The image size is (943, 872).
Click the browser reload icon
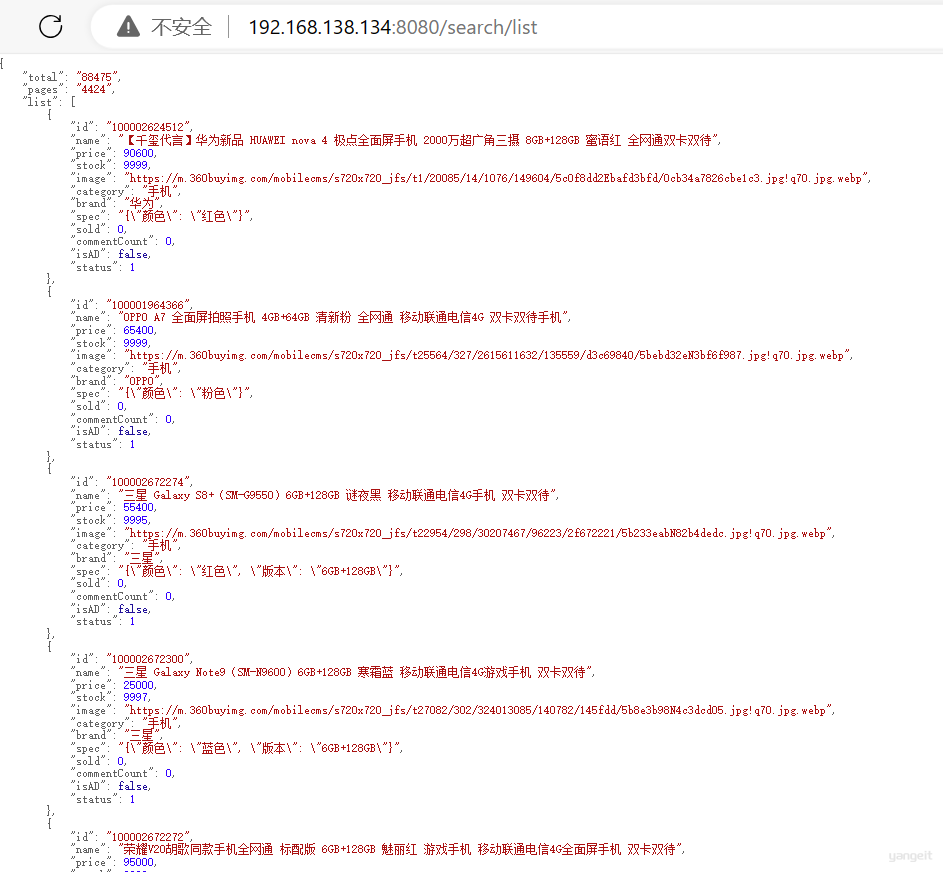pyautogui.click(x=51, y=26)
